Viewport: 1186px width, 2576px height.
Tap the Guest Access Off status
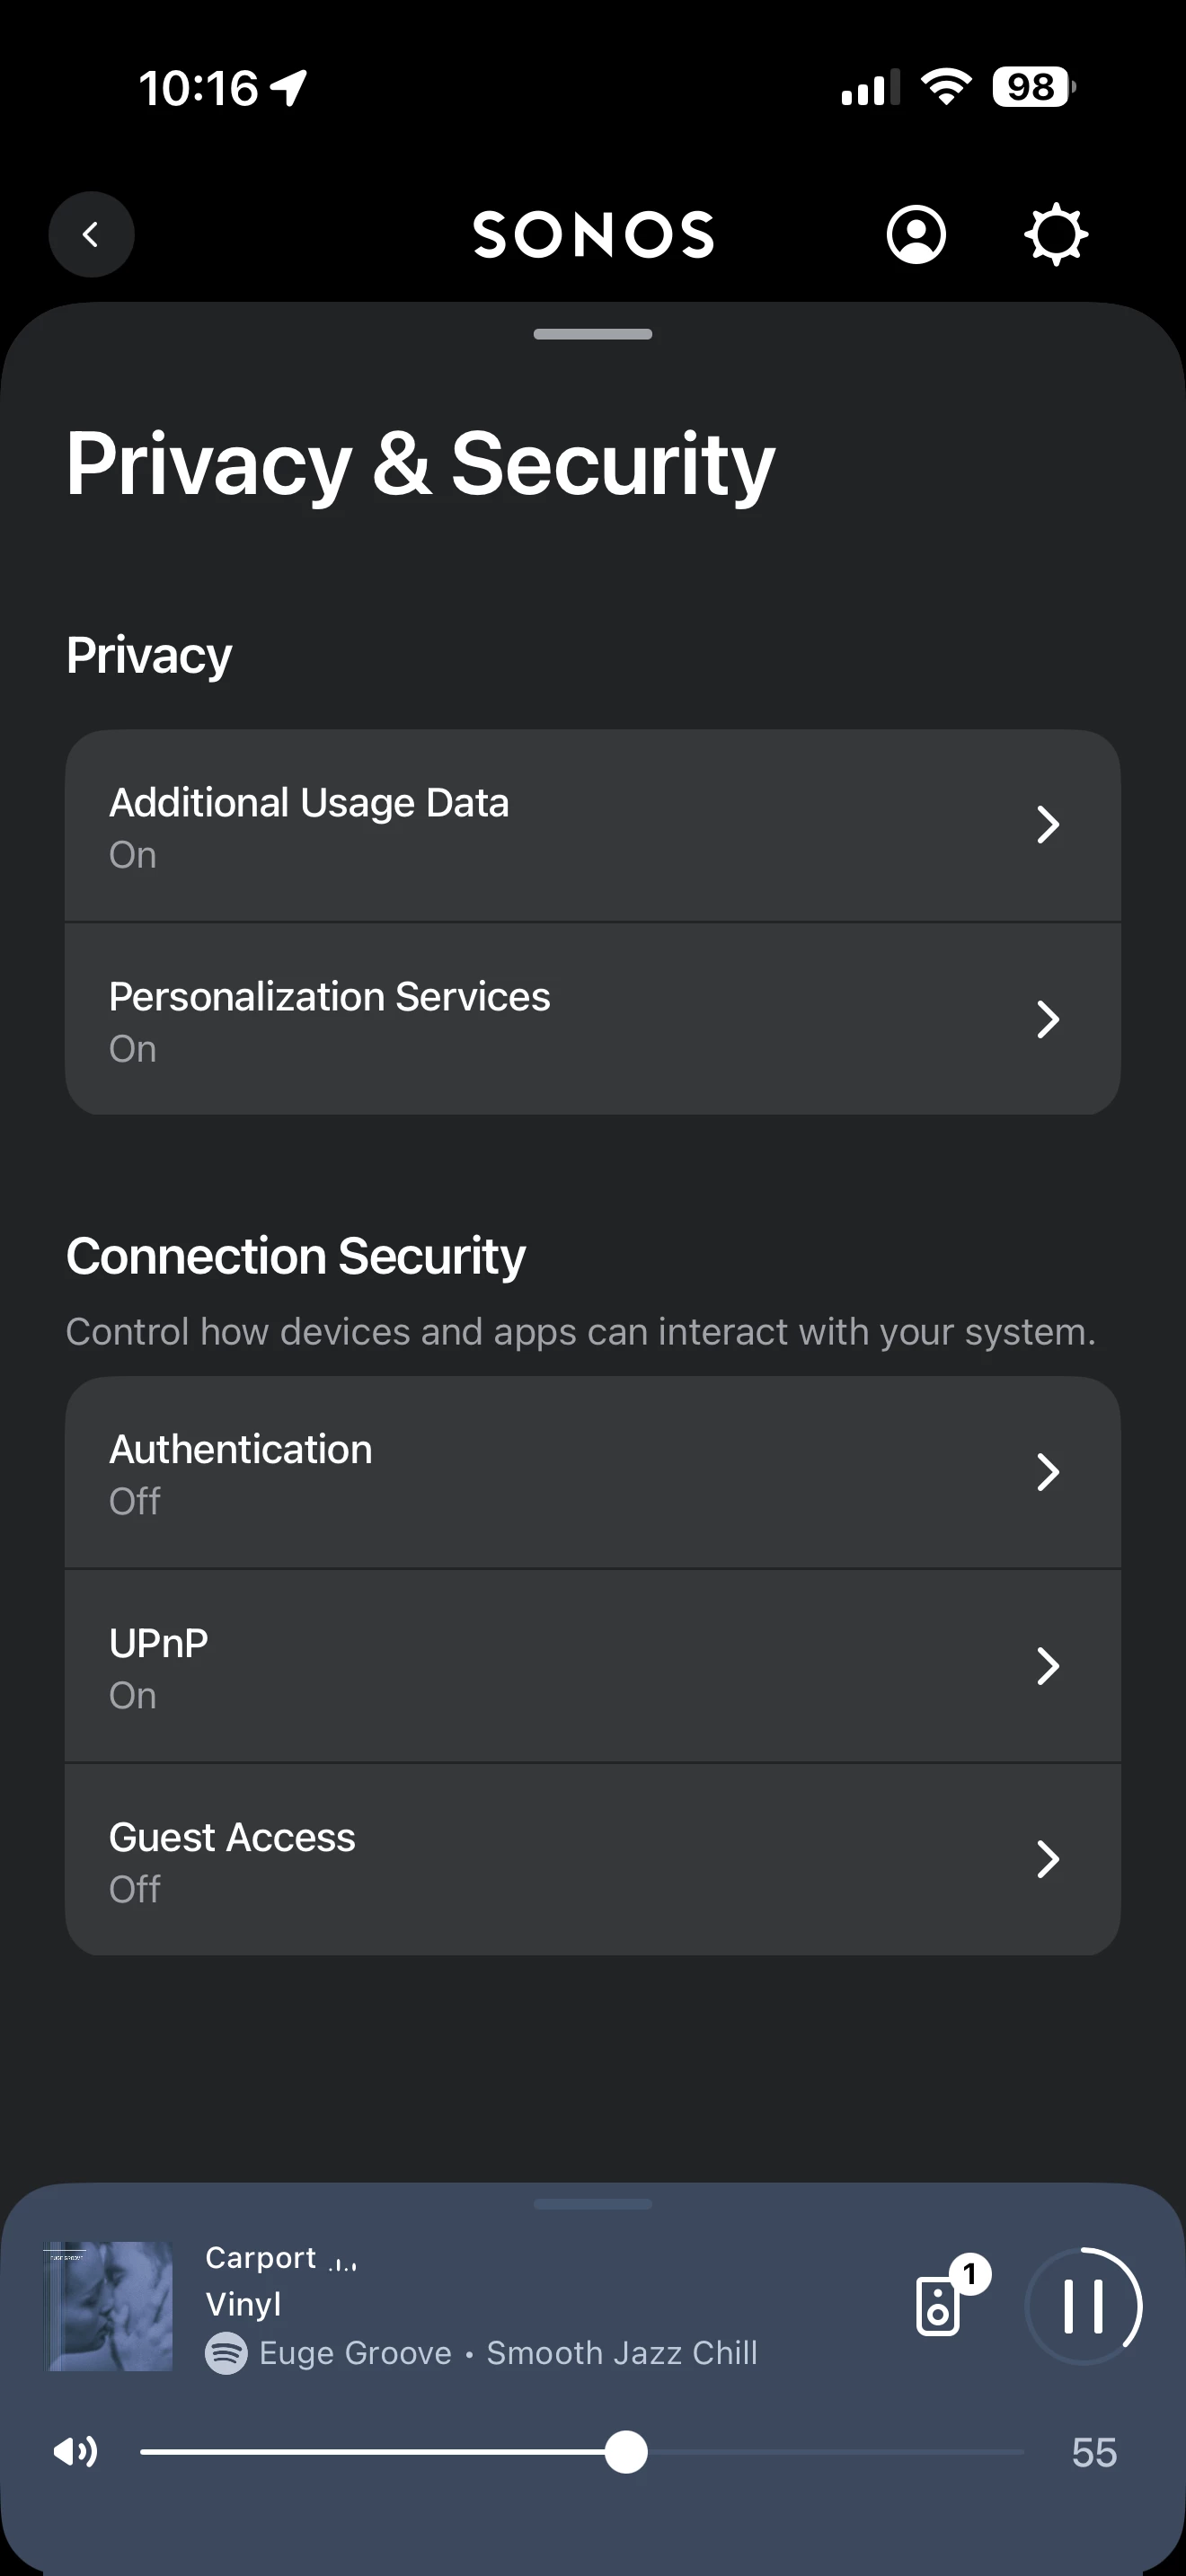135,1889
